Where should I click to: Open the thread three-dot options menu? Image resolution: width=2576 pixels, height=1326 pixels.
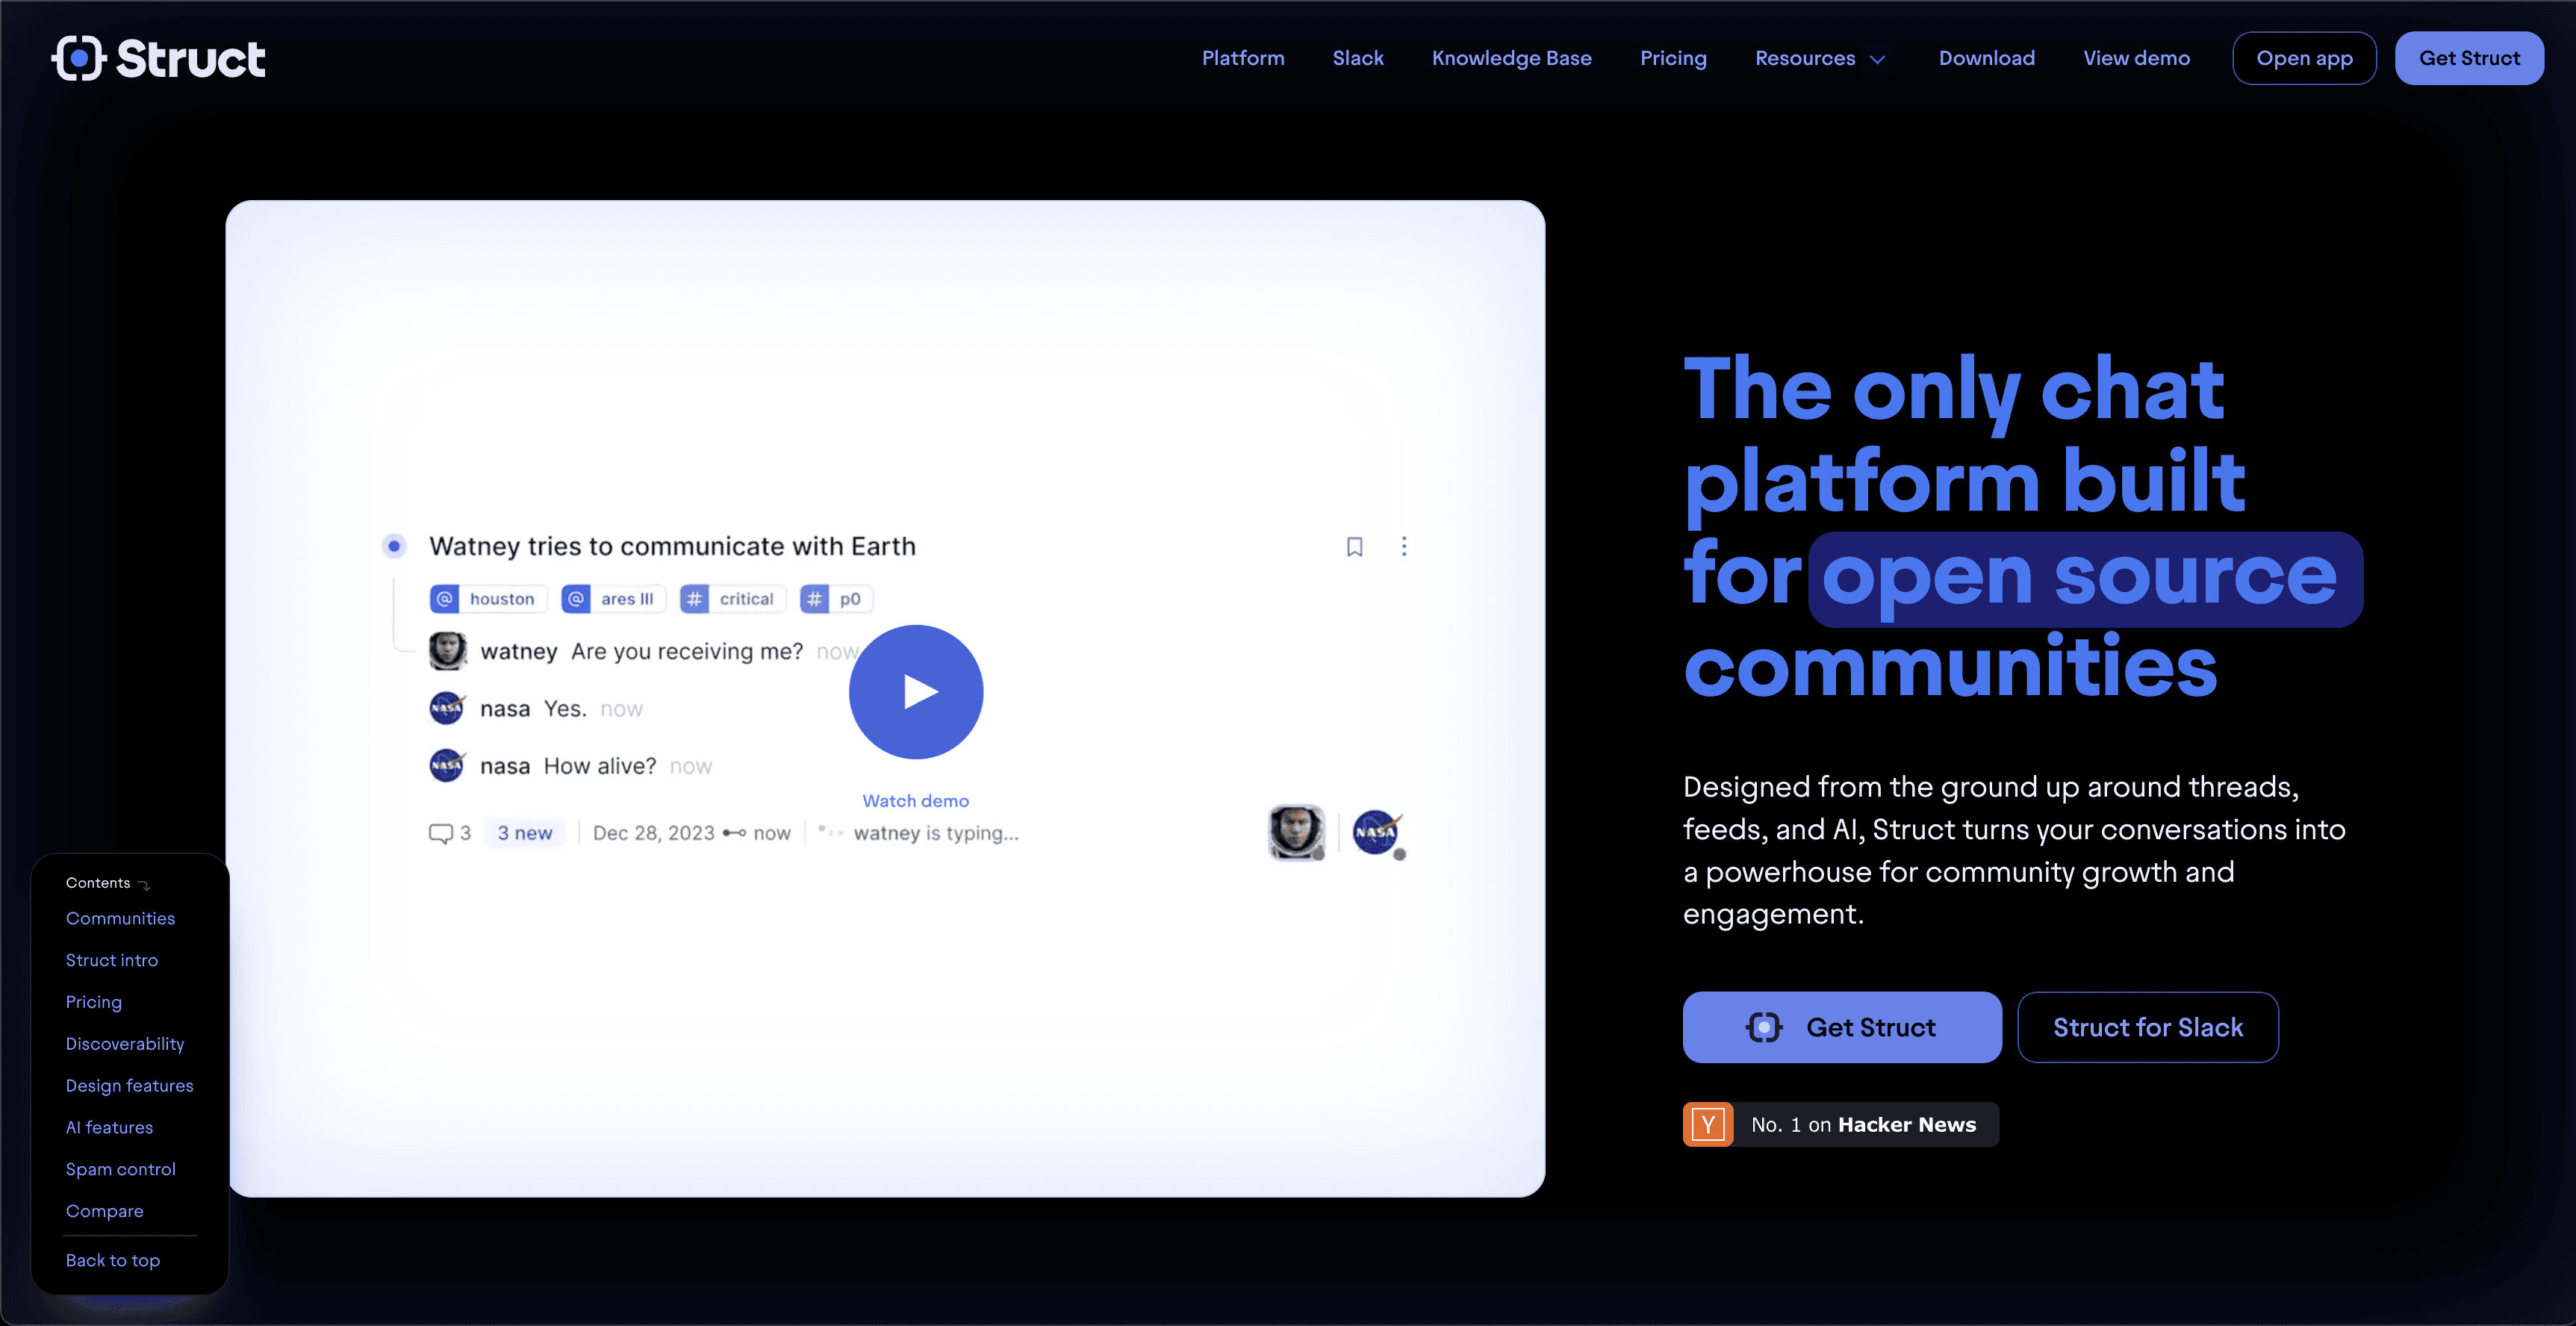pos(1404,546)
